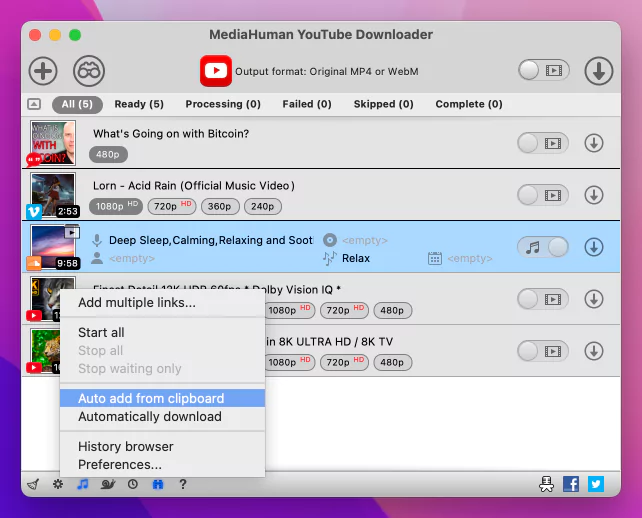Viewport: 642px width, 518px height.
Task: Open the clock history icon
Action: pos(133,484)
